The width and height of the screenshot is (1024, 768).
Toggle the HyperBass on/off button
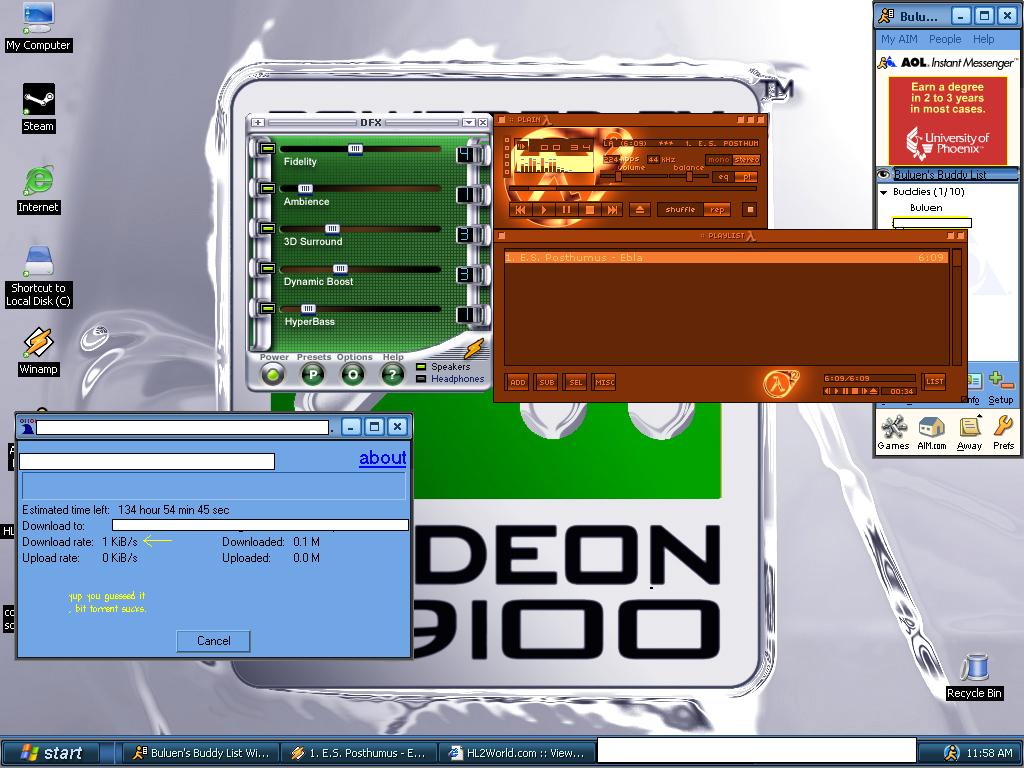pos(266,308)
